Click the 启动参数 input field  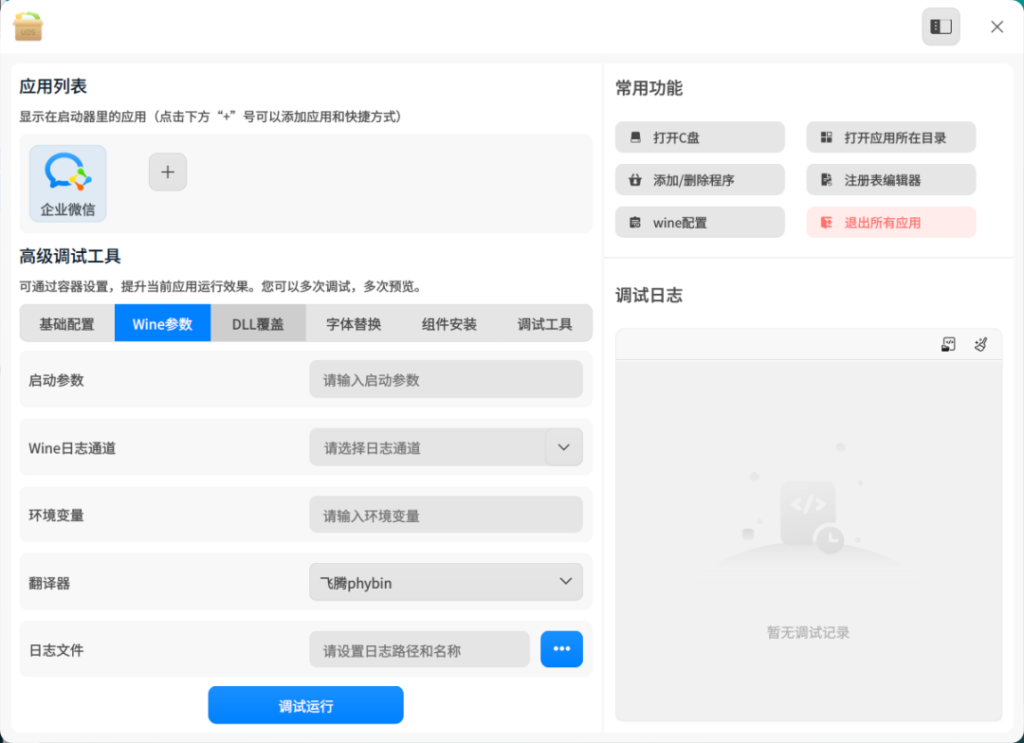[x=446, y=380]
